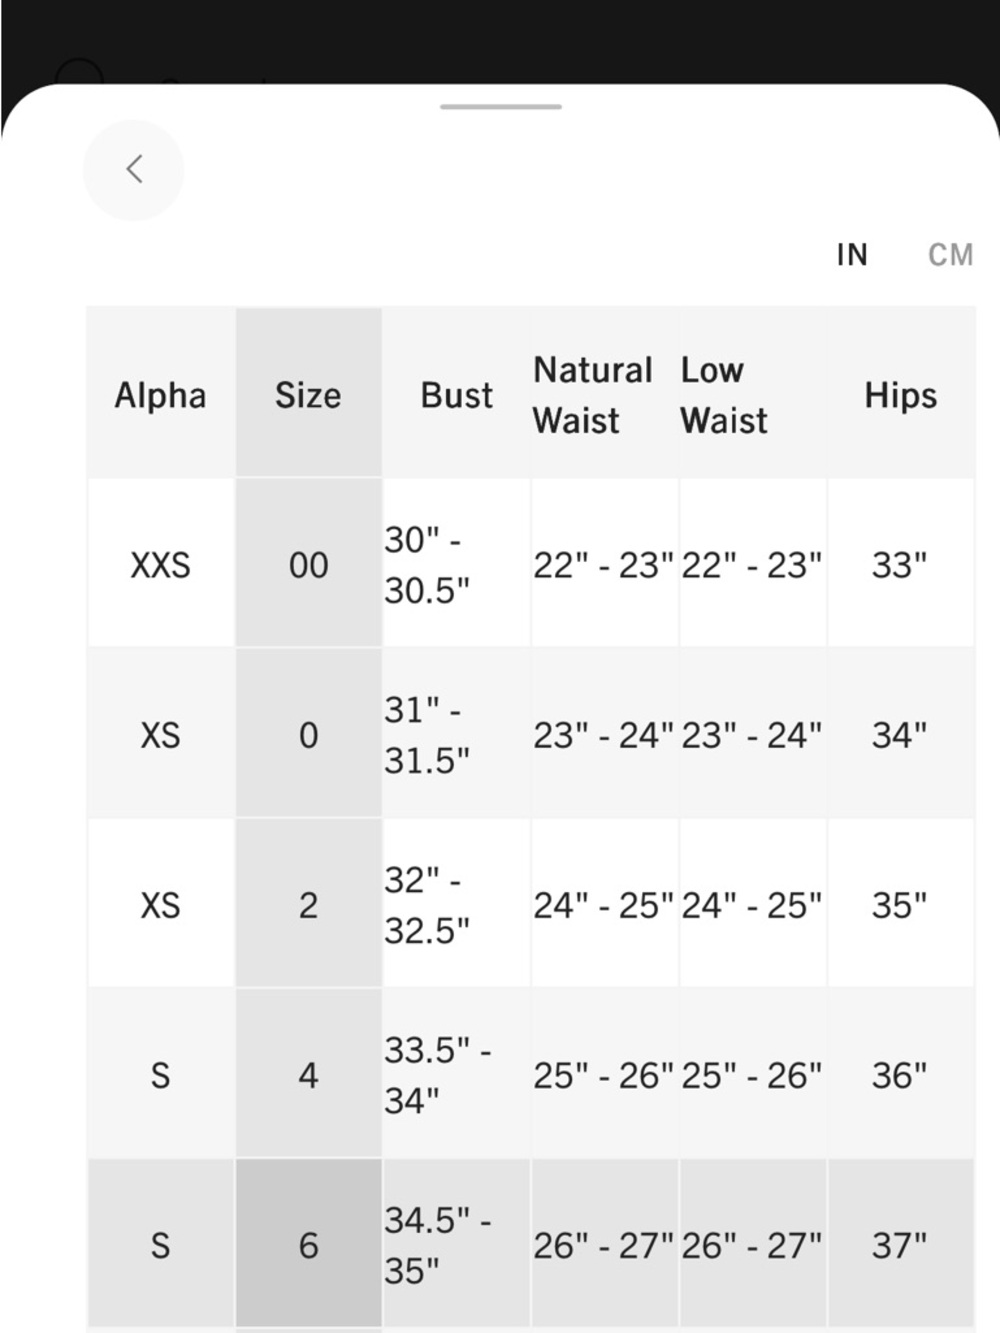This screenshot has height=1333, width=1000.
Task: Select the size 4 cell
Action: (308, 1073)
